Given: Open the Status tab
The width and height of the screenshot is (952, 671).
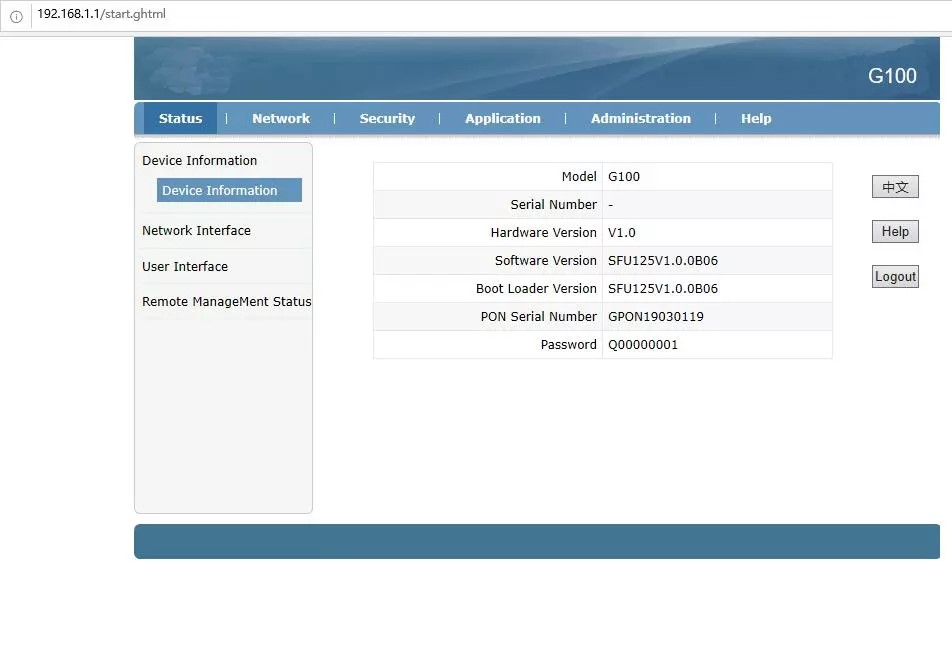Looking at the screenshot, I should tap(180, 118).
